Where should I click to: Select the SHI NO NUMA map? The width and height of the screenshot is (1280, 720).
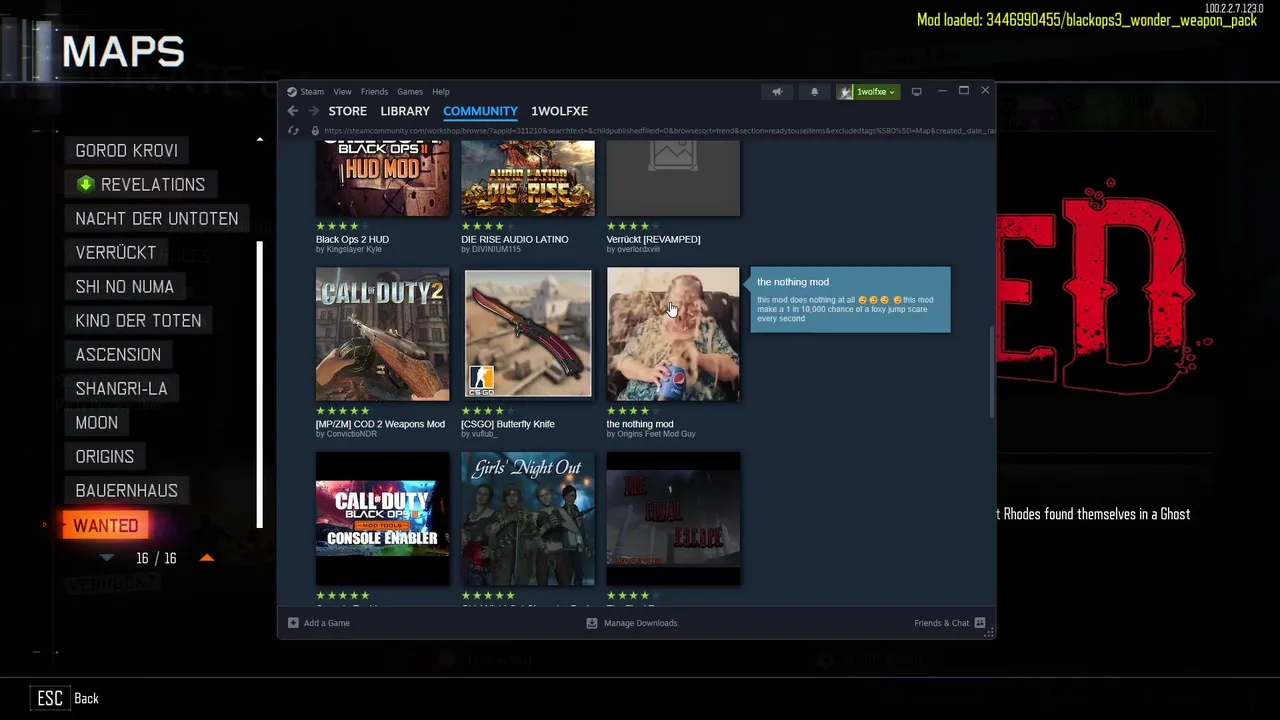click(x=125, y=286)
